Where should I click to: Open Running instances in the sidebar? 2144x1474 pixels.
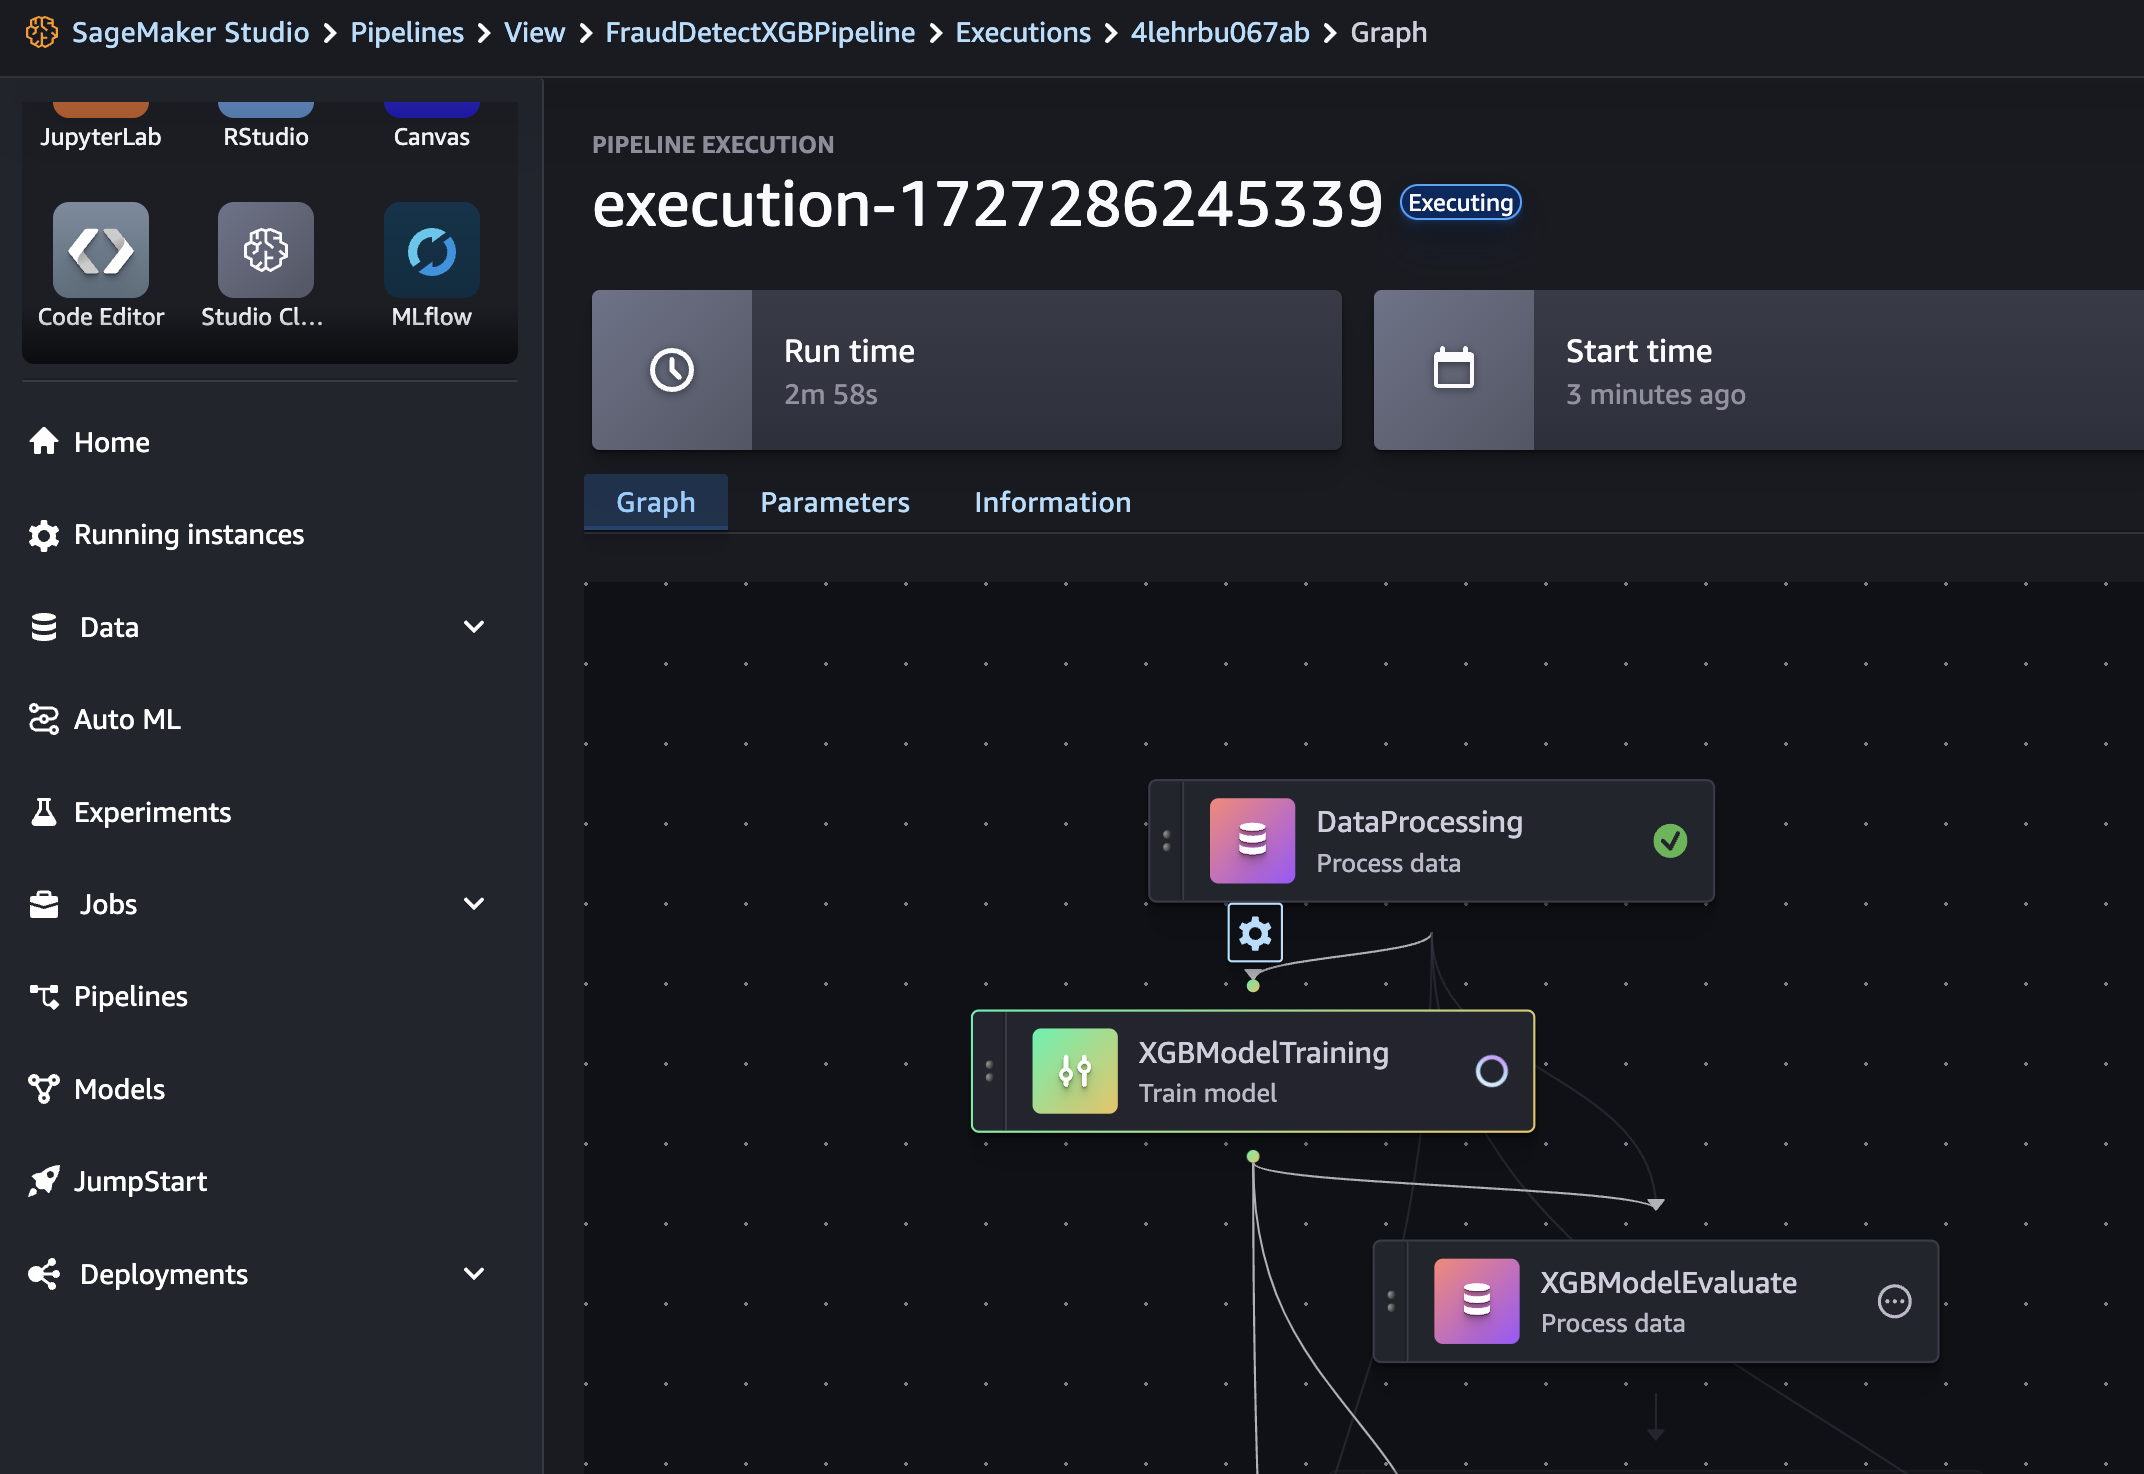(x=188, y=535)
